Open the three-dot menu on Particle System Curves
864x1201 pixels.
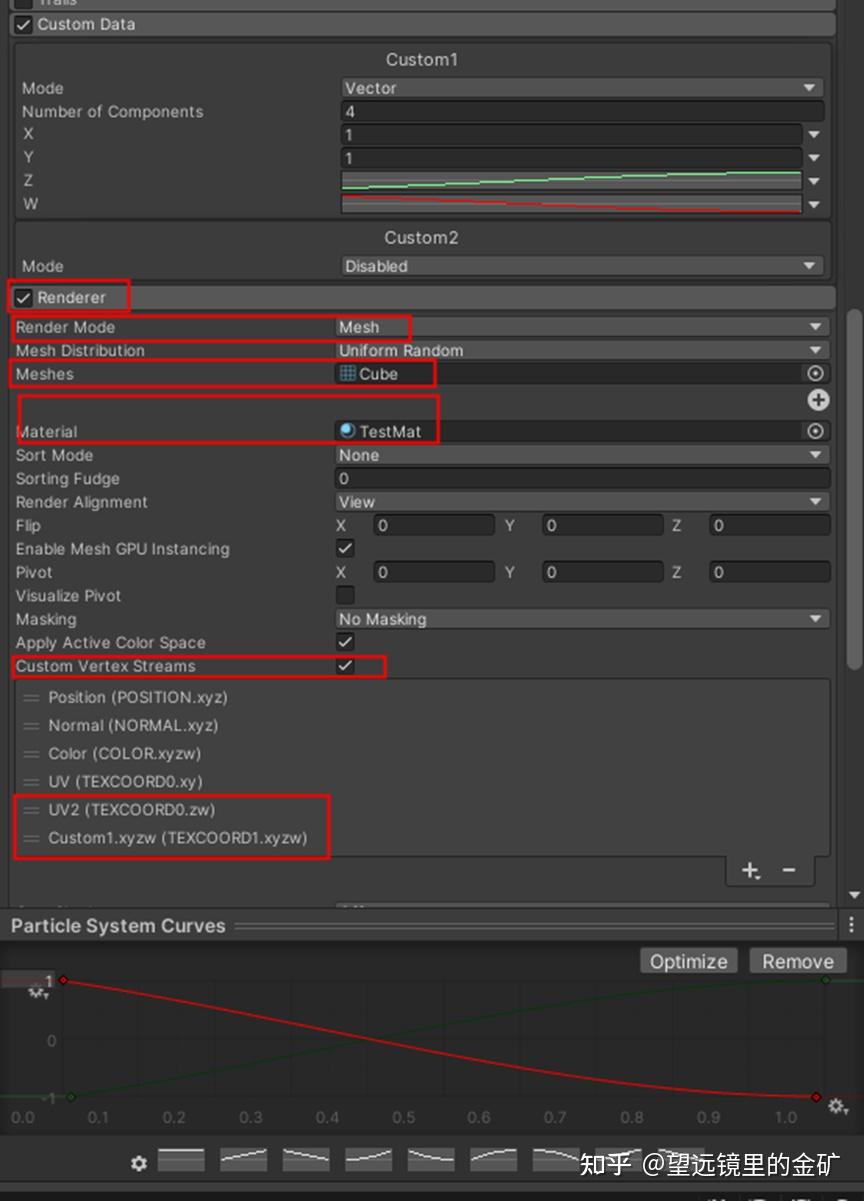[x=851, y=926]
